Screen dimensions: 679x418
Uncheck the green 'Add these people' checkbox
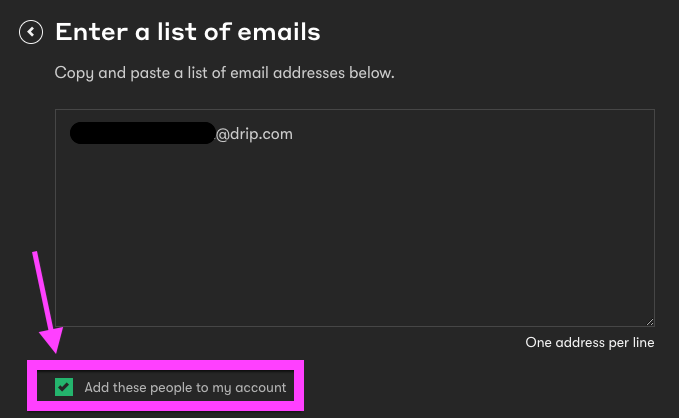pos(65,387)
